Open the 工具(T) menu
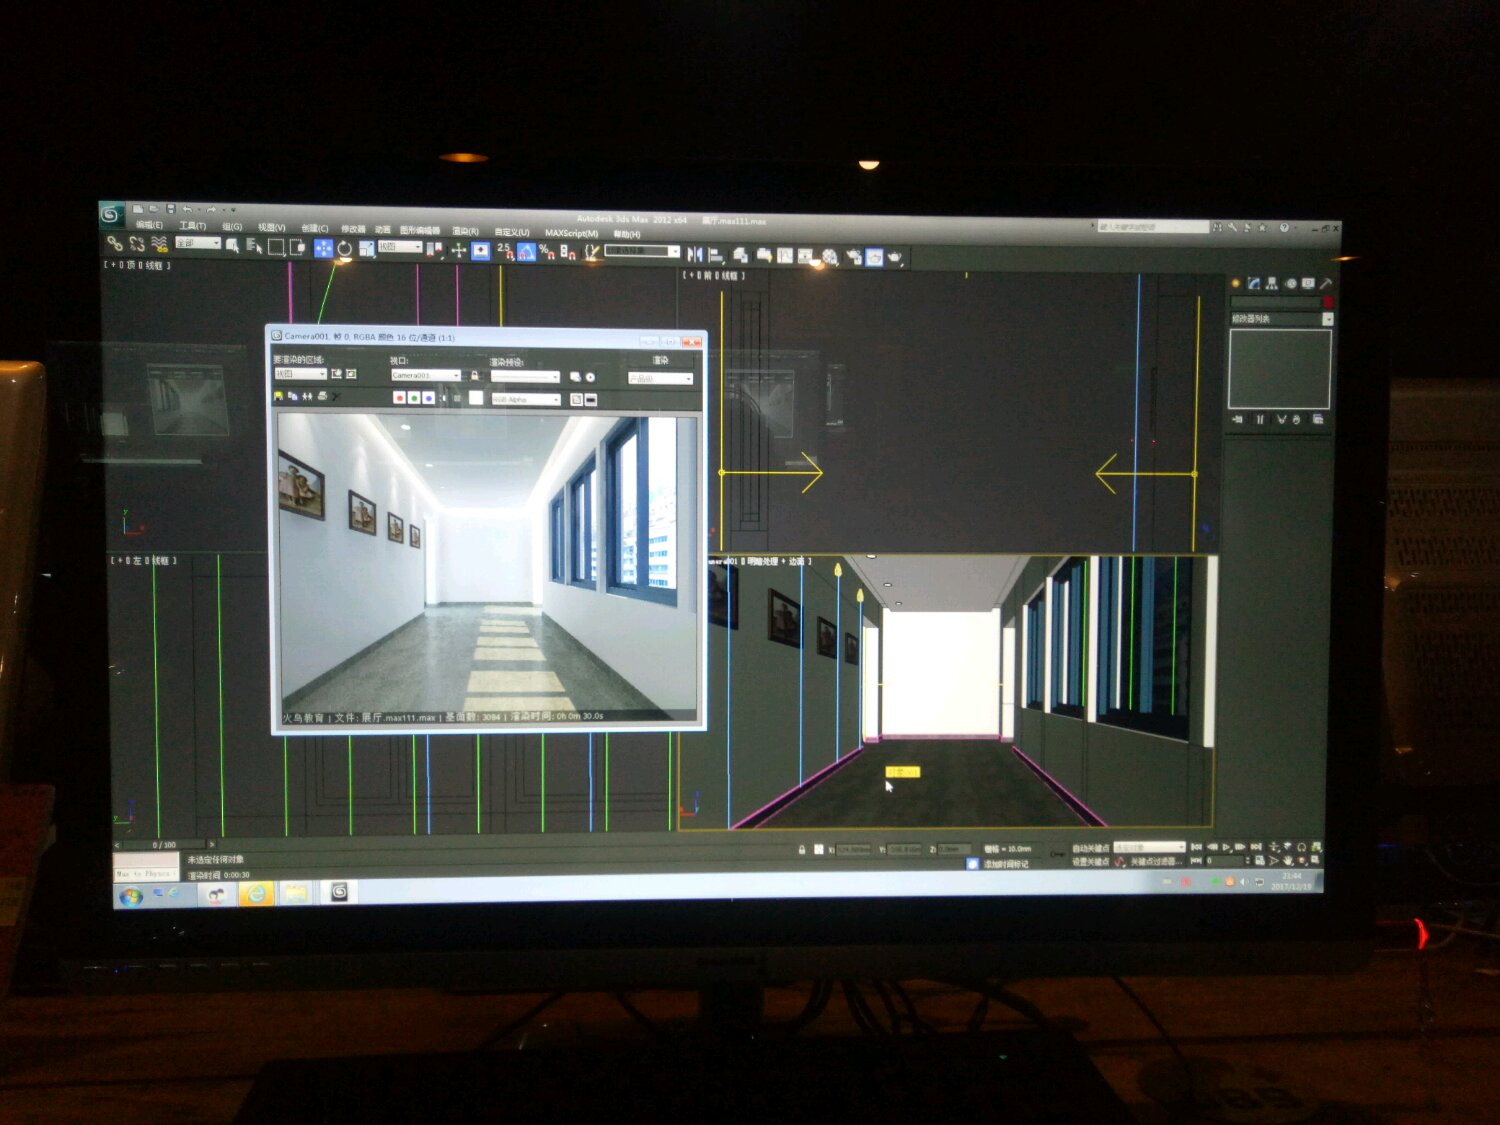 click(192, 226)
